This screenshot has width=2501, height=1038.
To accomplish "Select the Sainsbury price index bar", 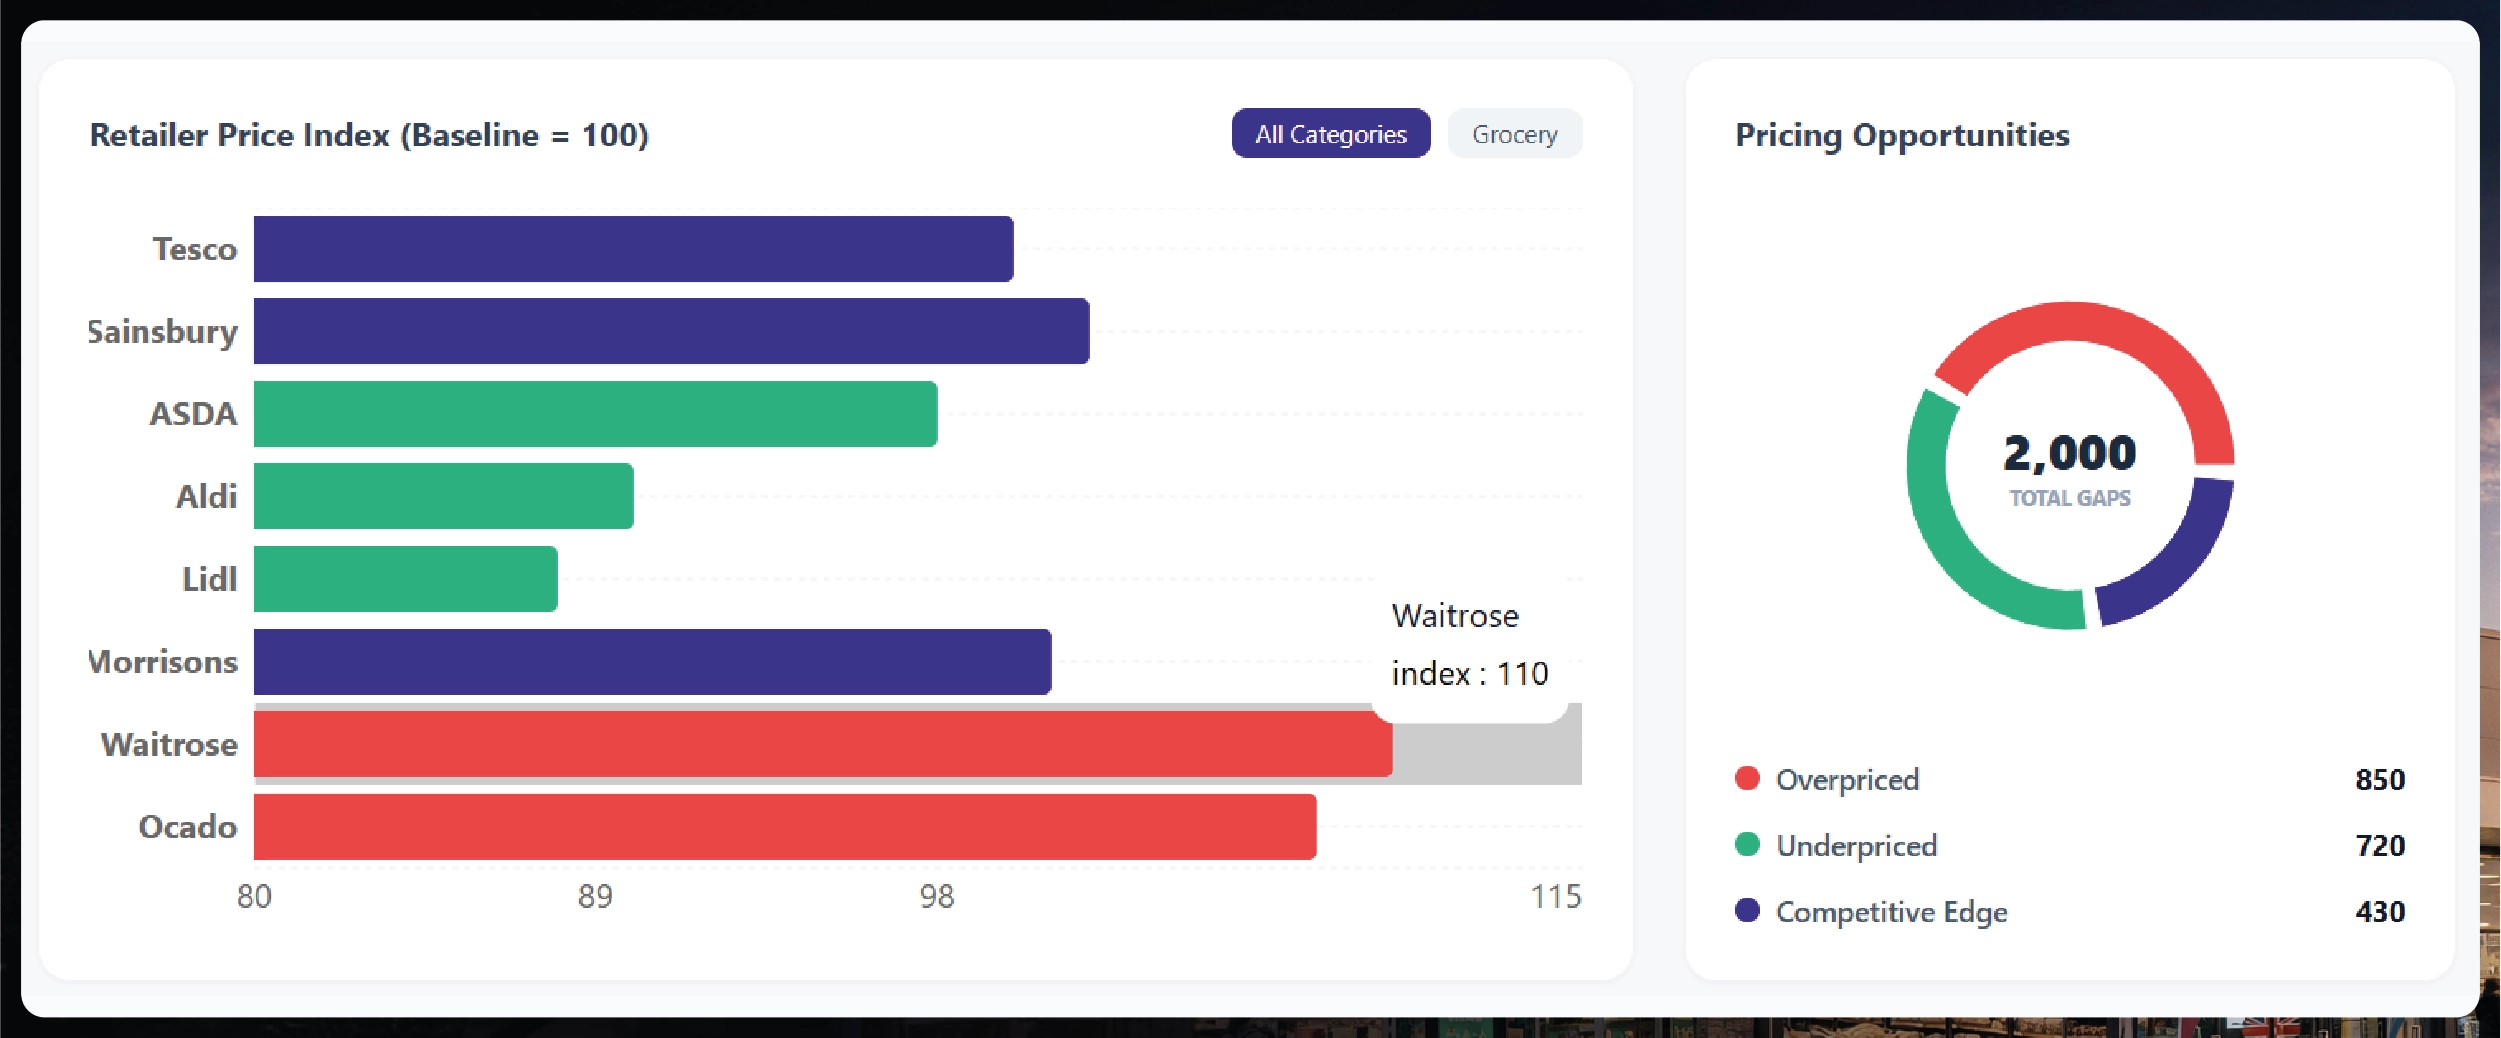I will [671, 331].
